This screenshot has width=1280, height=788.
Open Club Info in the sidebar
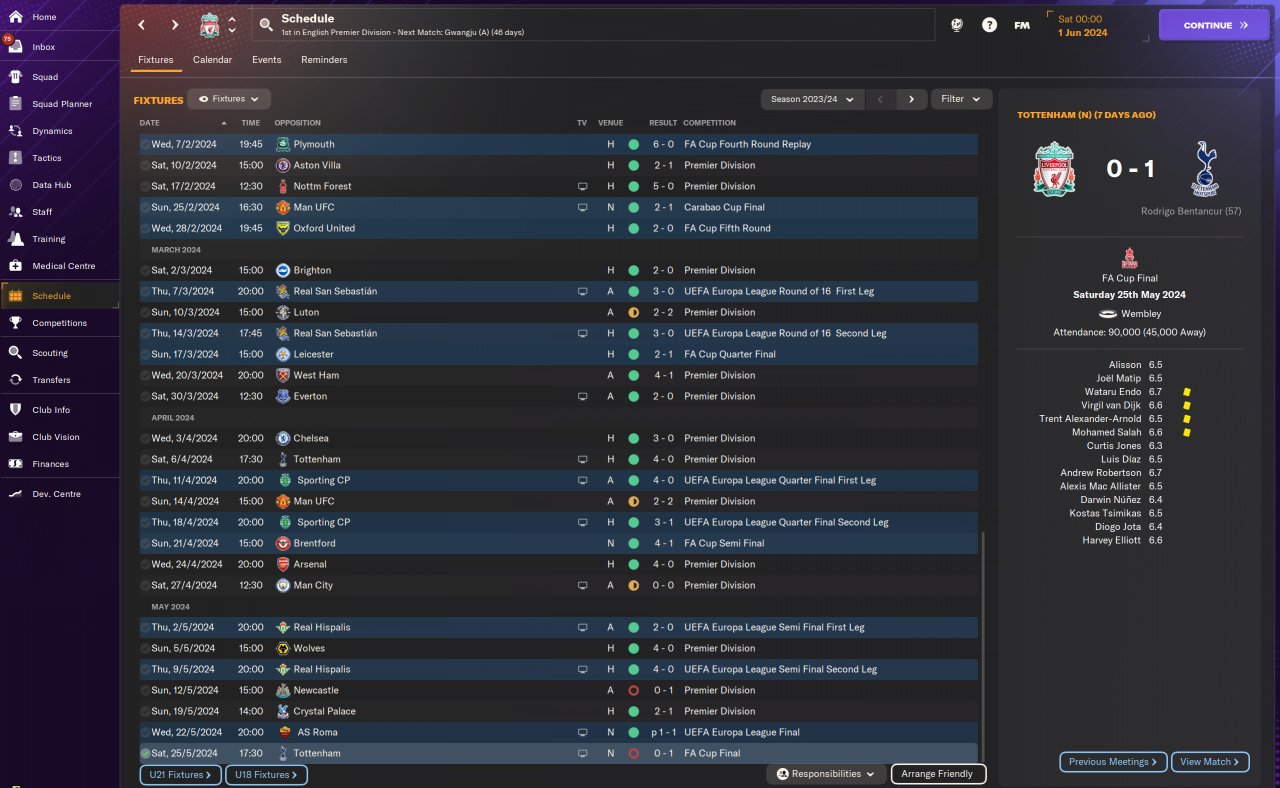coord(51,410)
